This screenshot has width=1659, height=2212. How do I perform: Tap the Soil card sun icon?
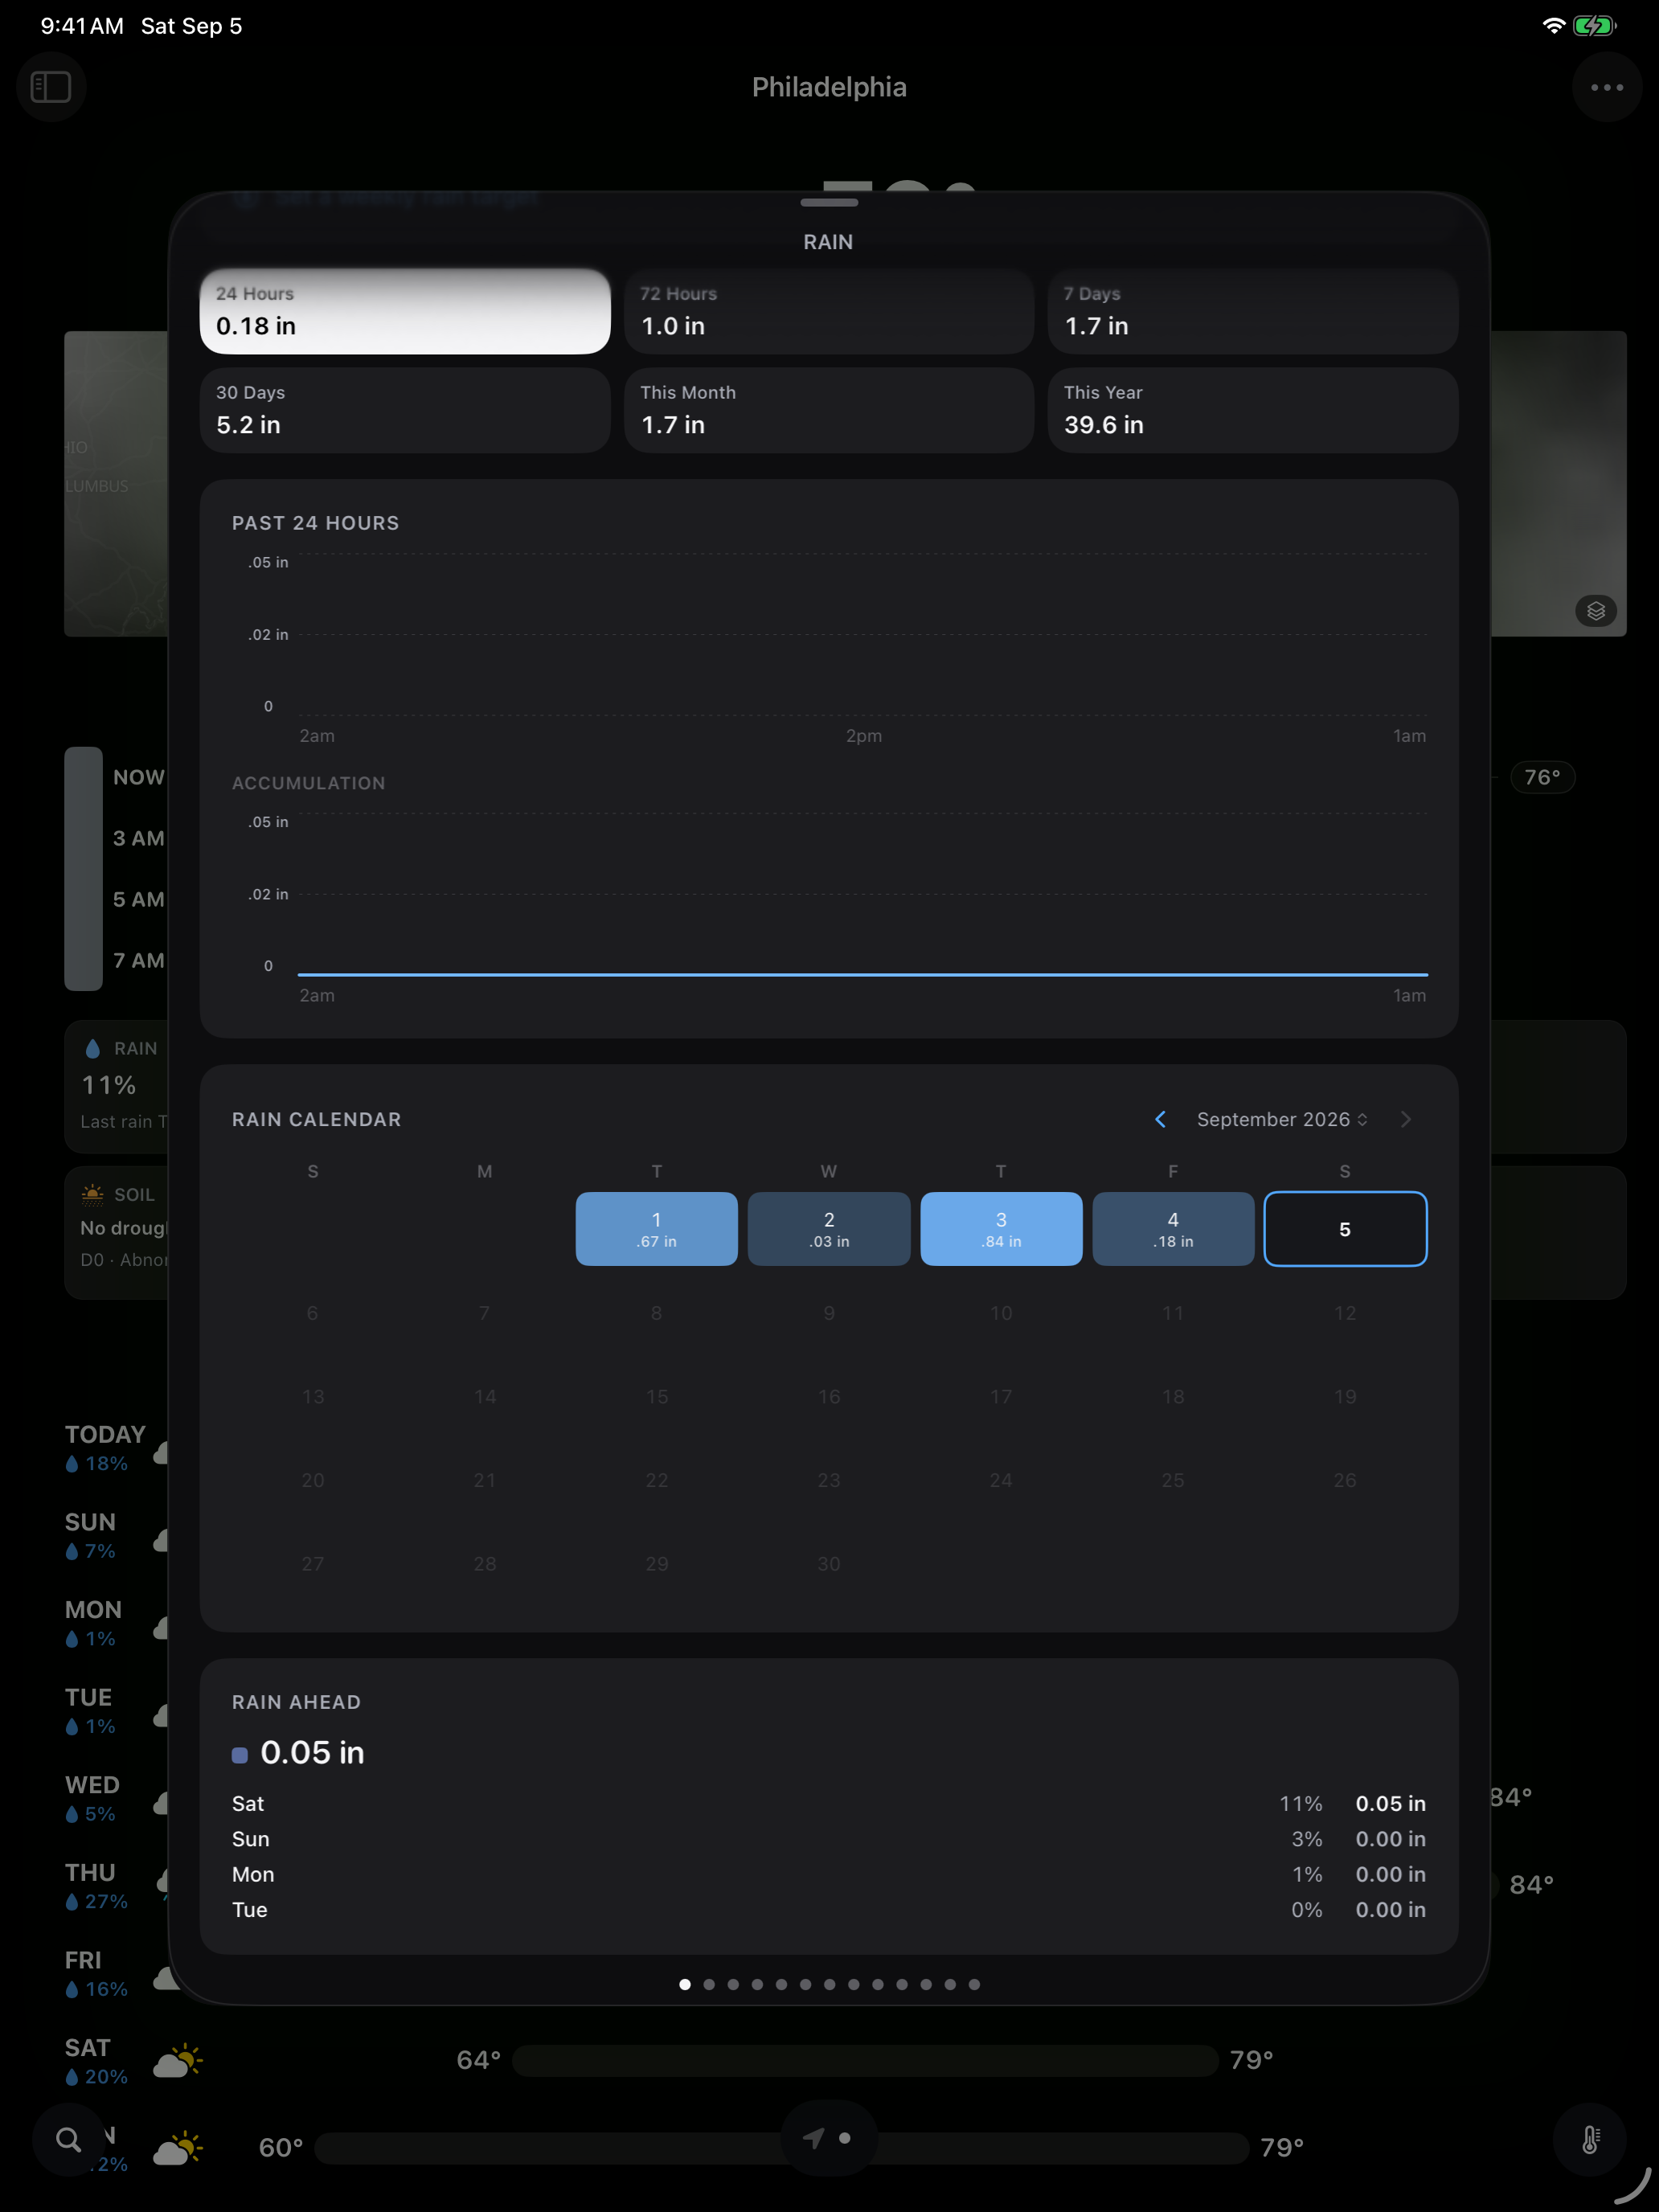[92, 1194]
